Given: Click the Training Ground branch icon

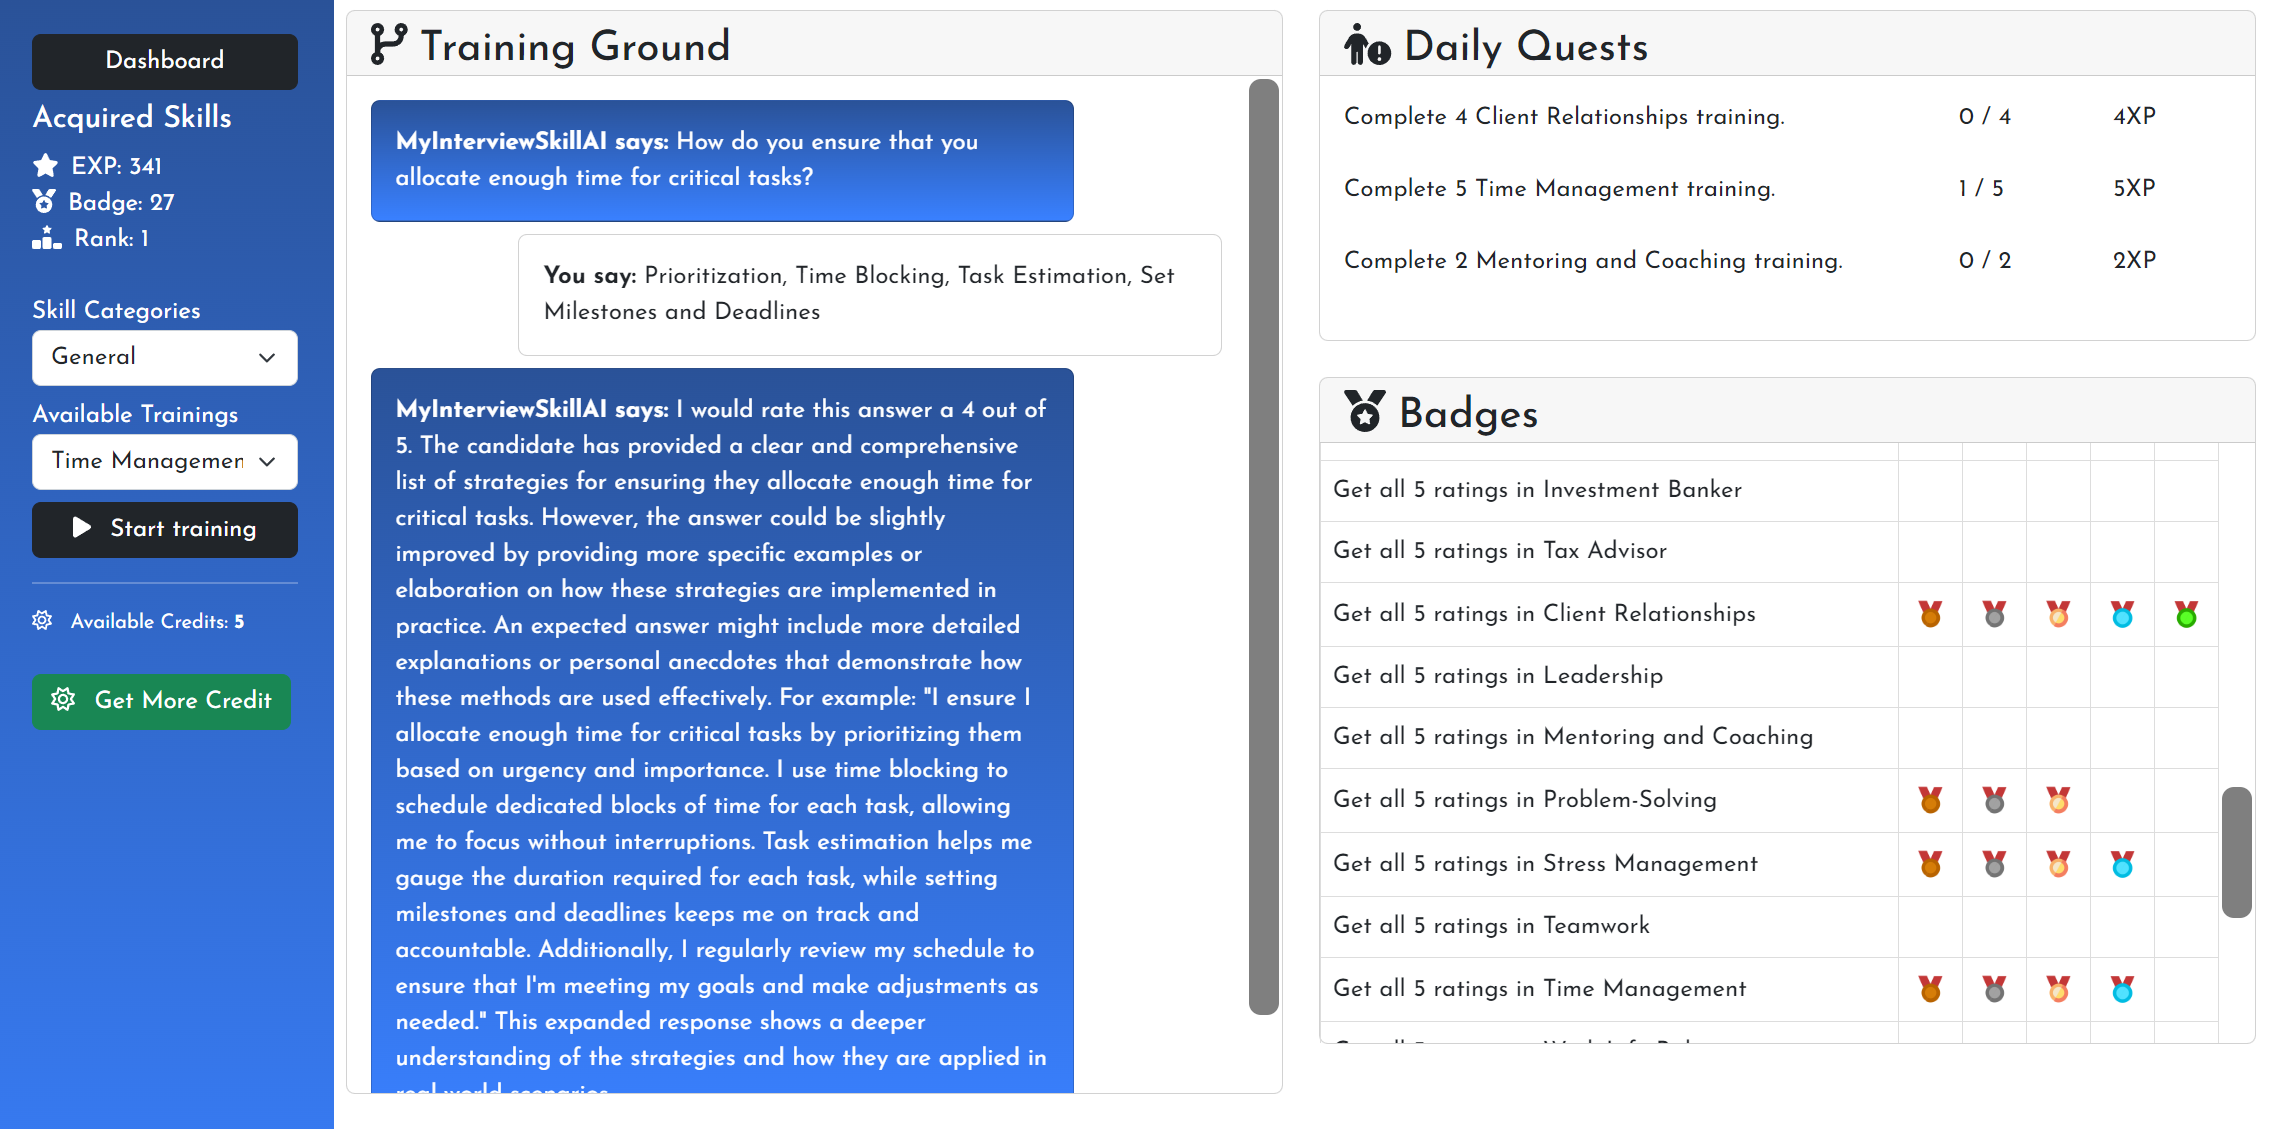Looking at the screenshot, I should pyautogui.click(x=388, y=45).
